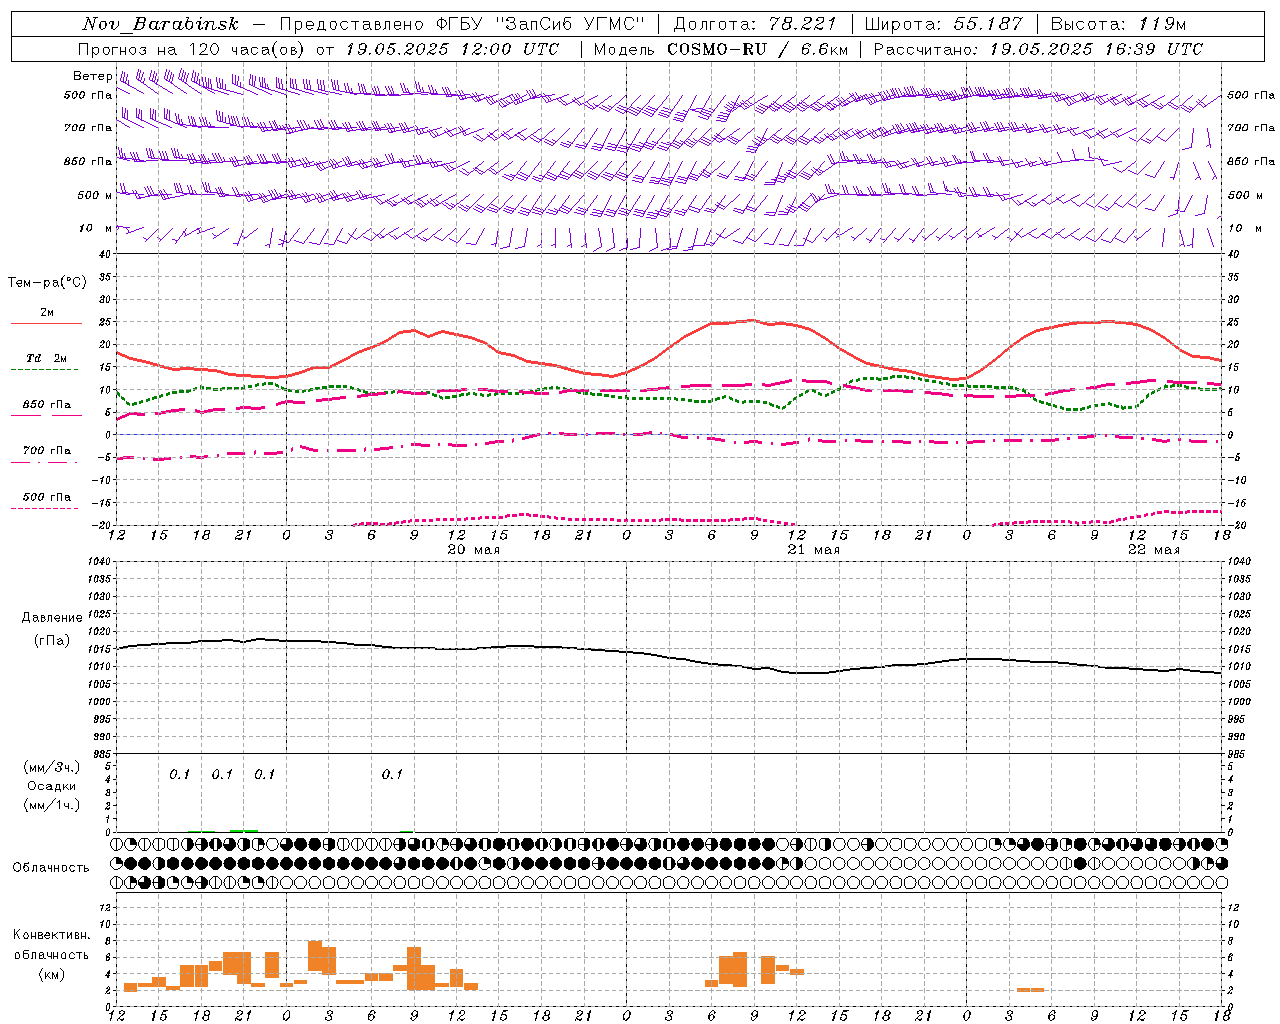The height and width of the screenshot is (1024, 1280).
Task: Click 'Прогноз на 120 часа(ов)' forecast header
Action: click(x=193, y=49)
